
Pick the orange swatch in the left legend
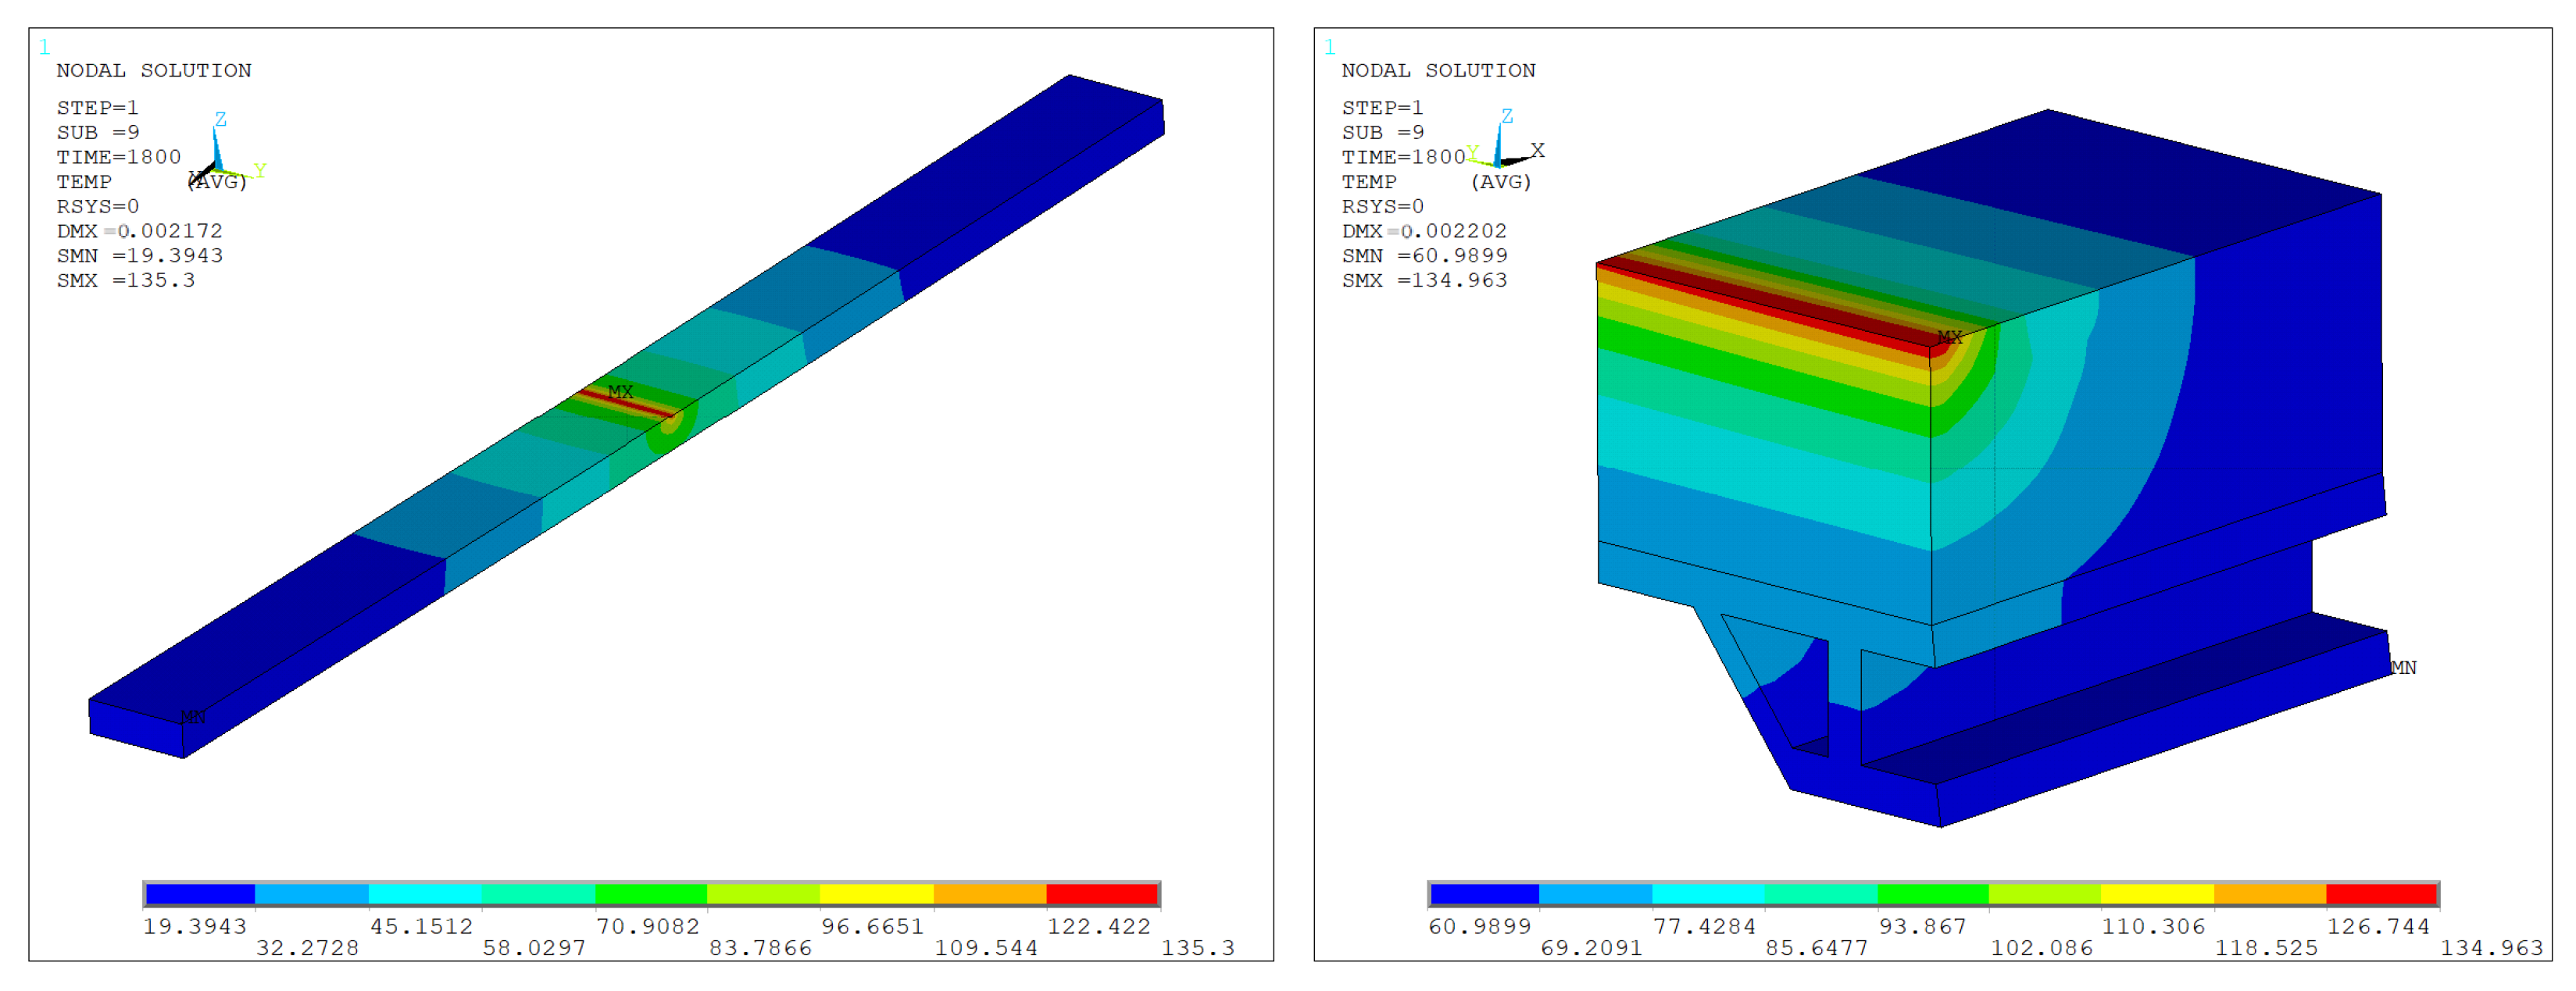click(x=989, y=894)
